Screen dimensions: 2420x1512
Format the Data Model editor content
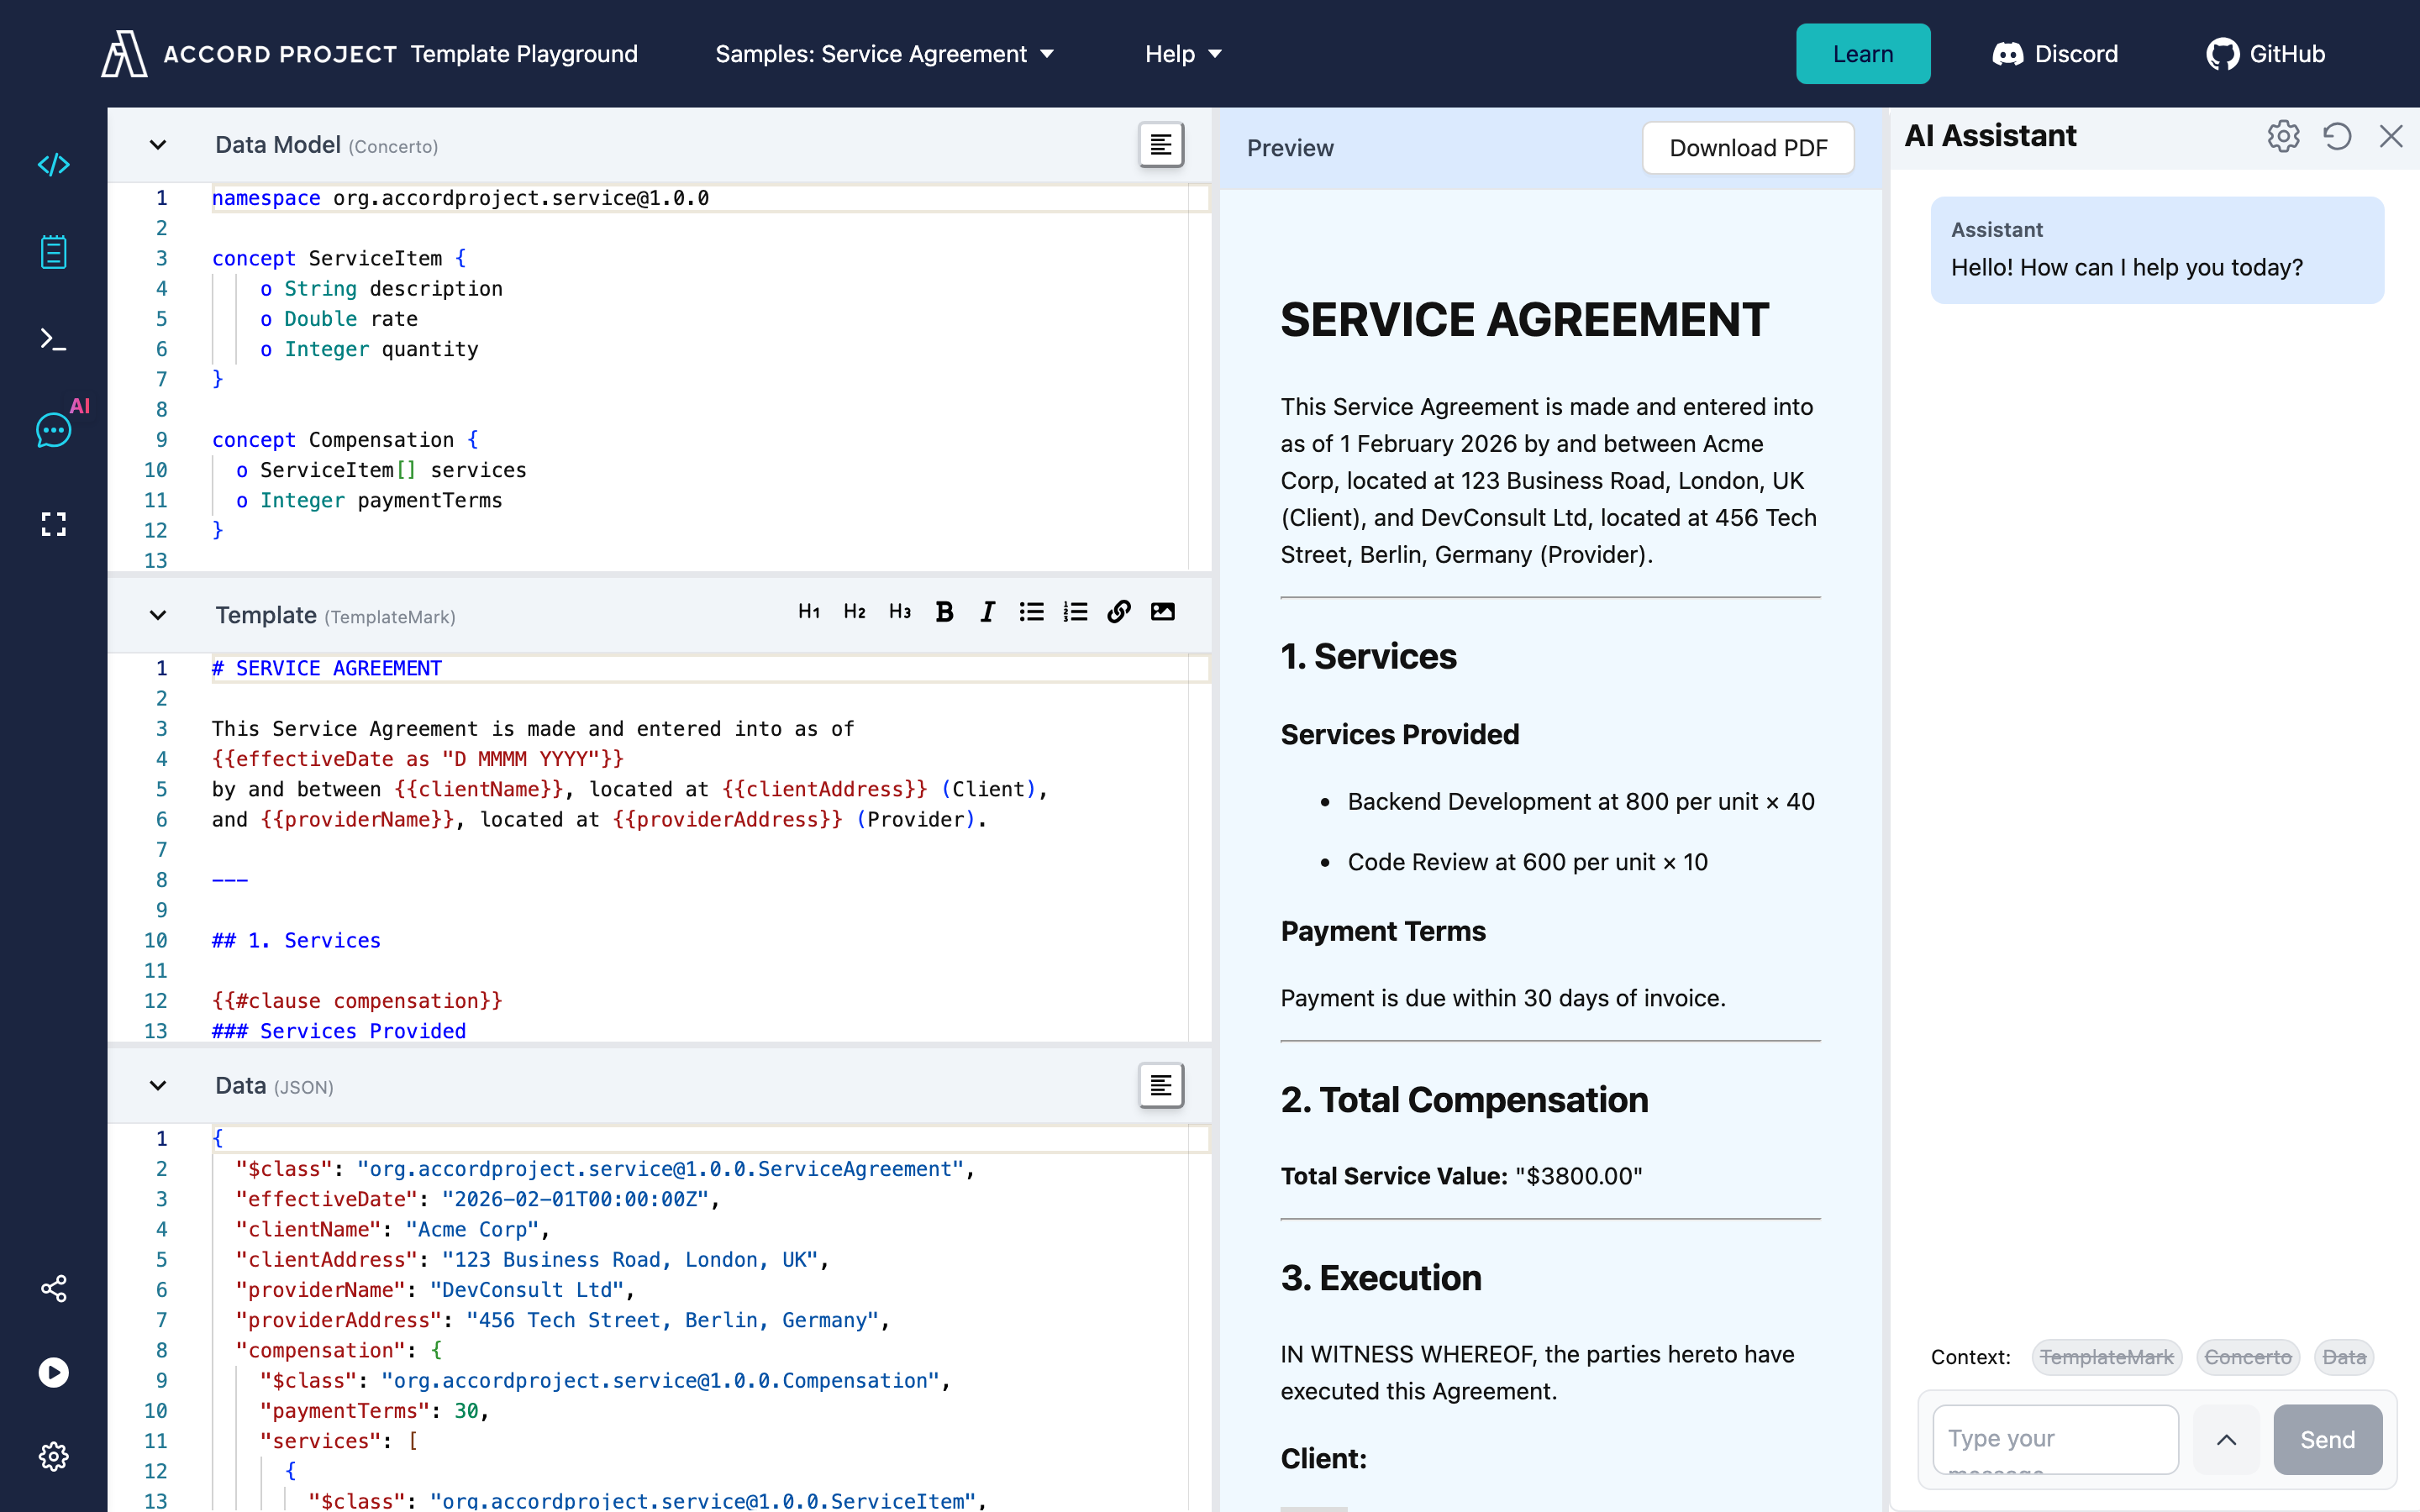pos(1161,145)
